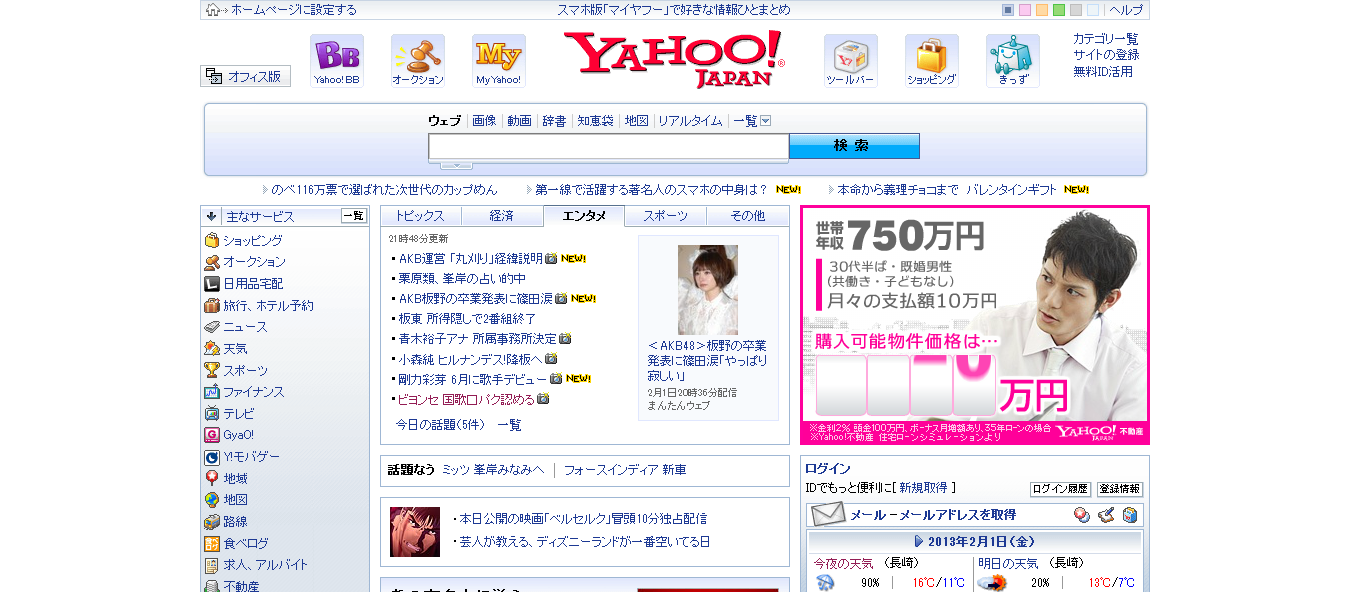Click camera icon beside AKB運営「丸刈り」経緯説明
This screenshot has height=592, width=1349.
[x=551, y=258]
